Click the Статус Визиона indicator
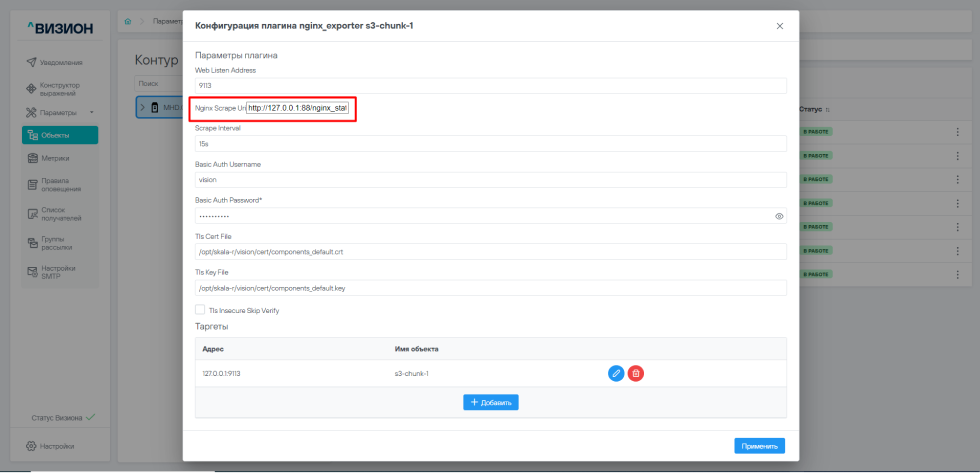 (x=63, y=417)
